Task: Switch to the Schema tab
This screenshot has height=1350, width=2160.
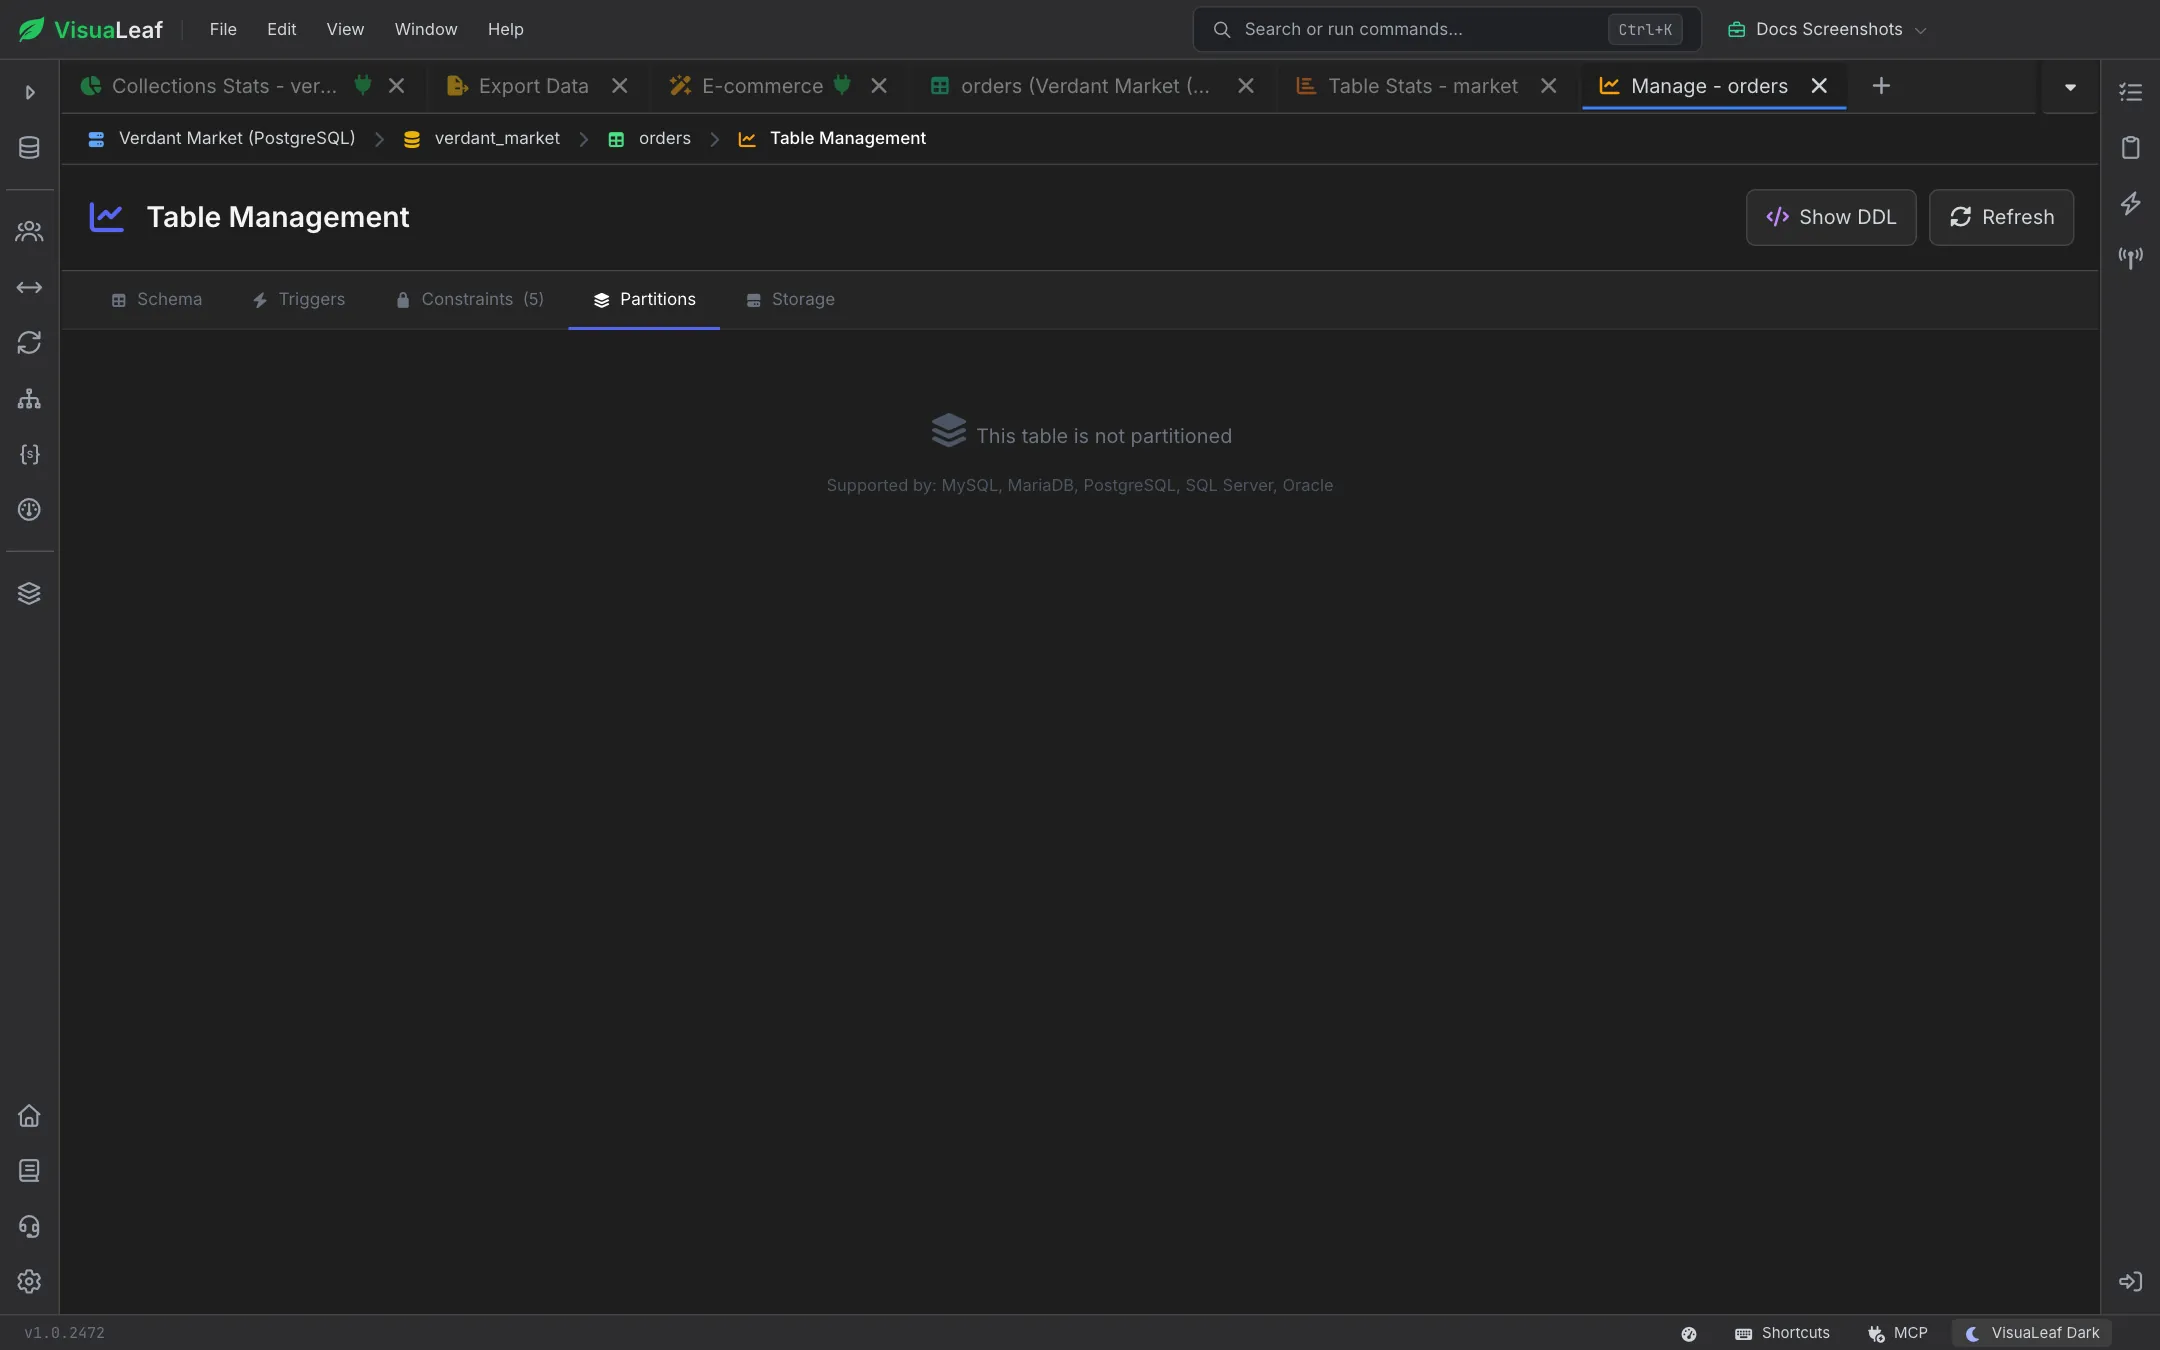Action: click(x=157, y=299)
